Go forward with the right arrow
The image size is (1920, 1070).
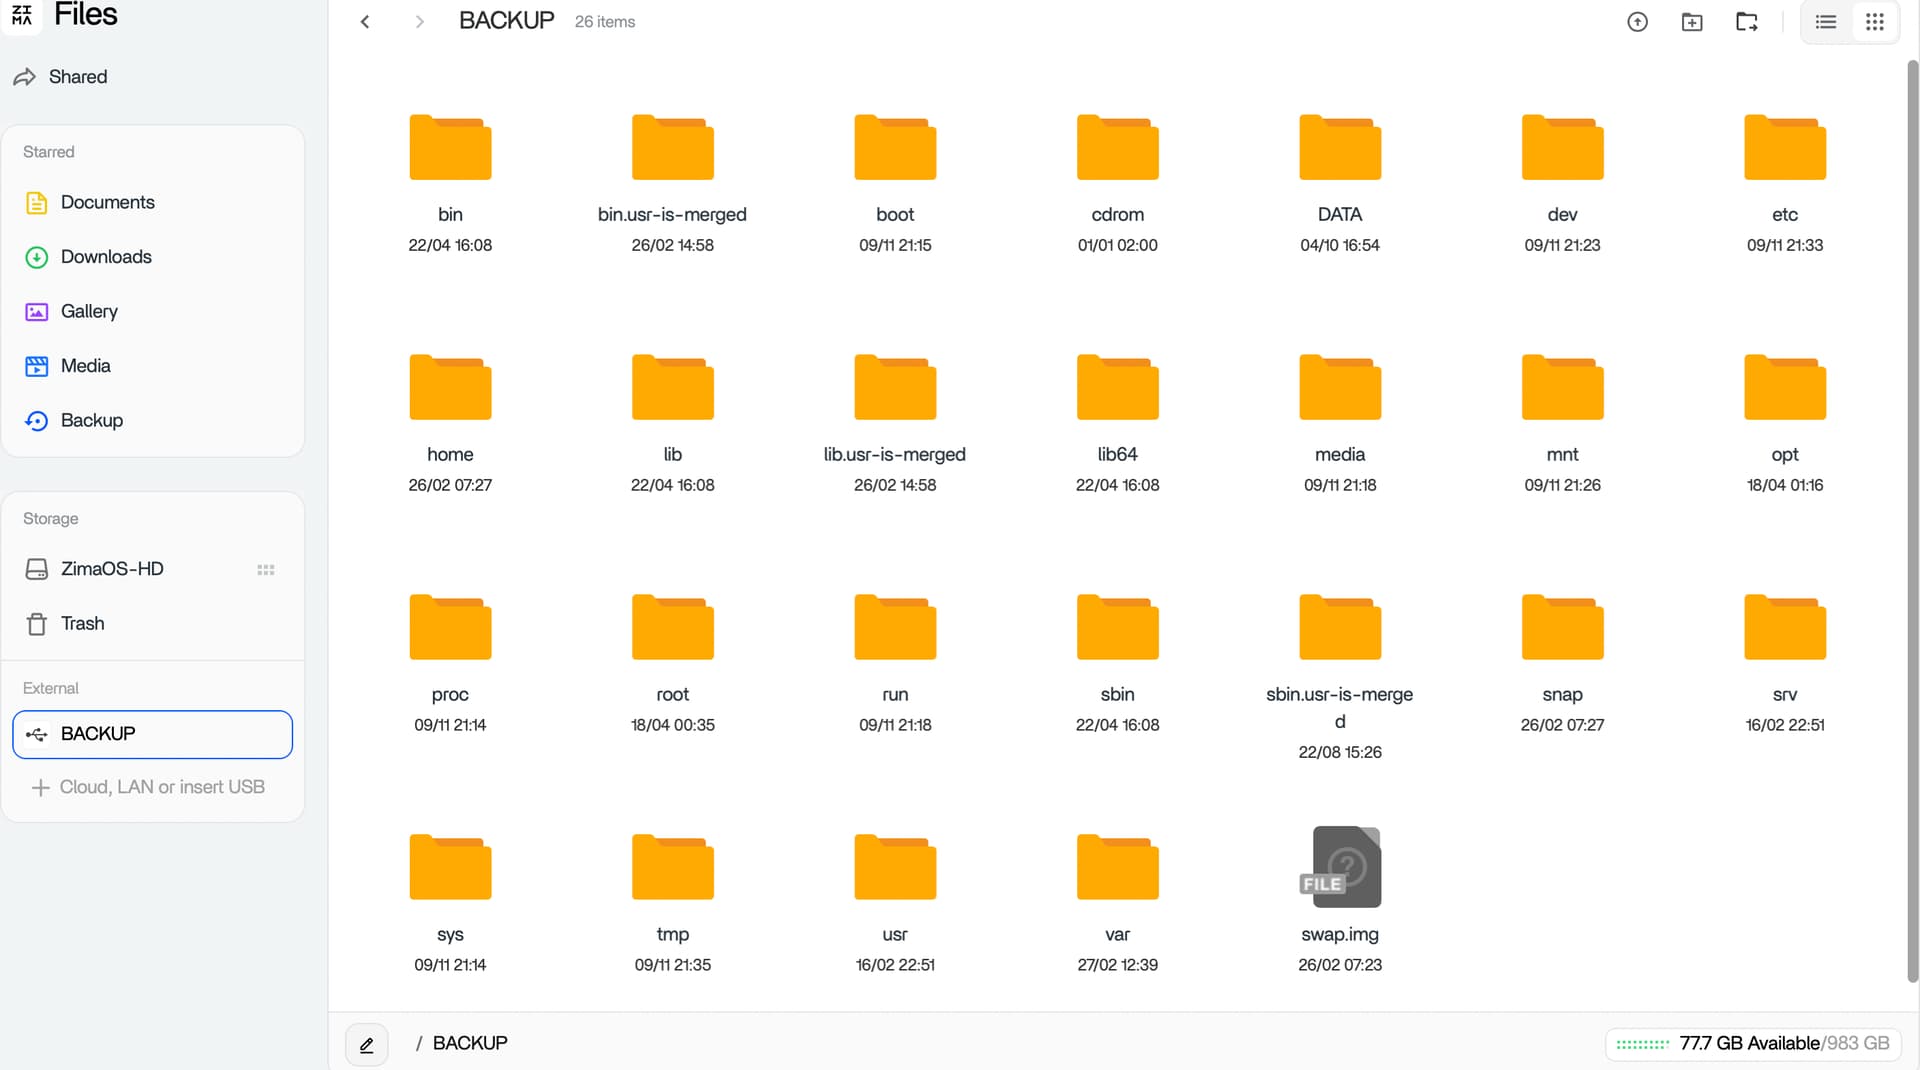click(419, 22)
